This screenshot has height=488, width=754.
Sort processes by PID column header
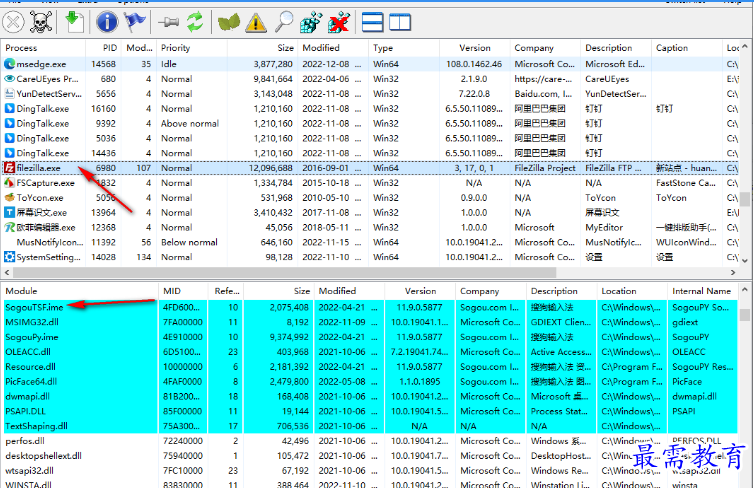[103, 48]
